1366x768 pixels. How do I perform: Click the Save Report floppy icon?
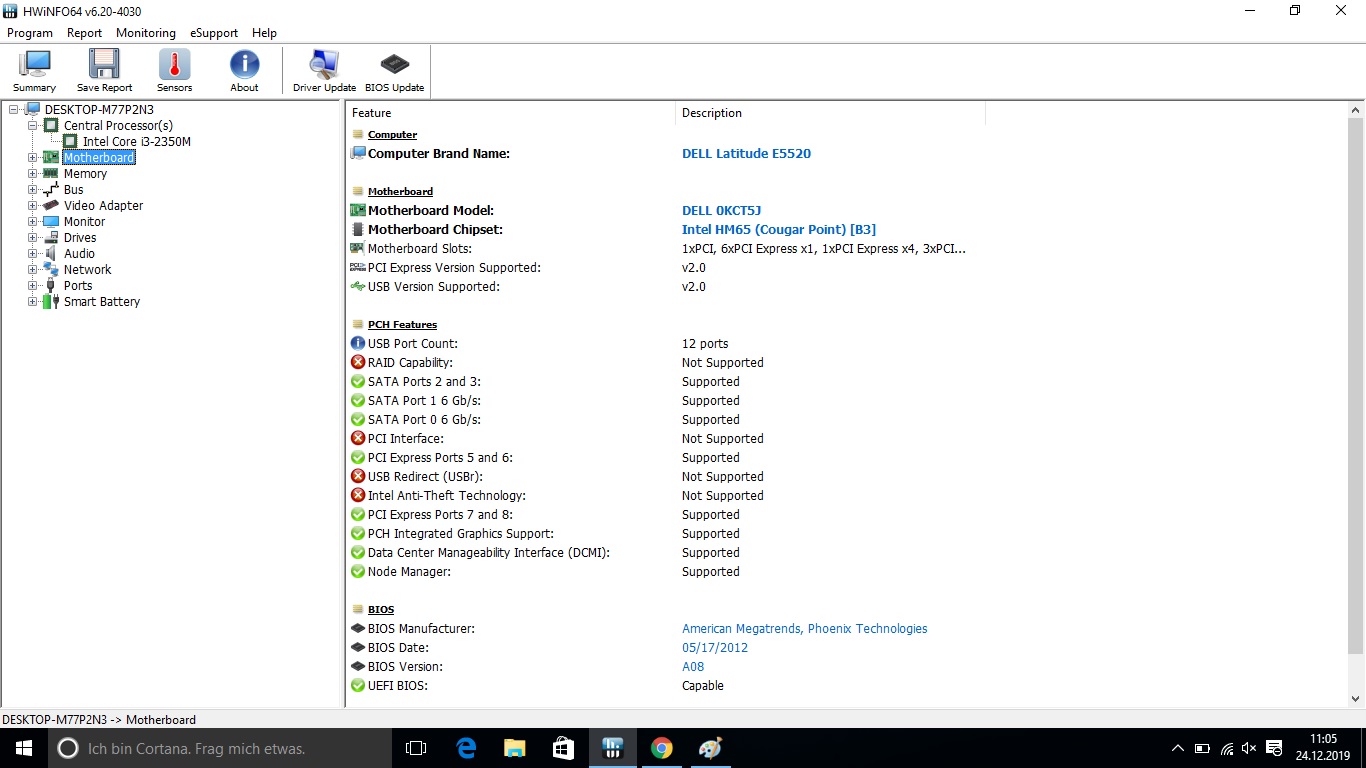tap(104, 71)
